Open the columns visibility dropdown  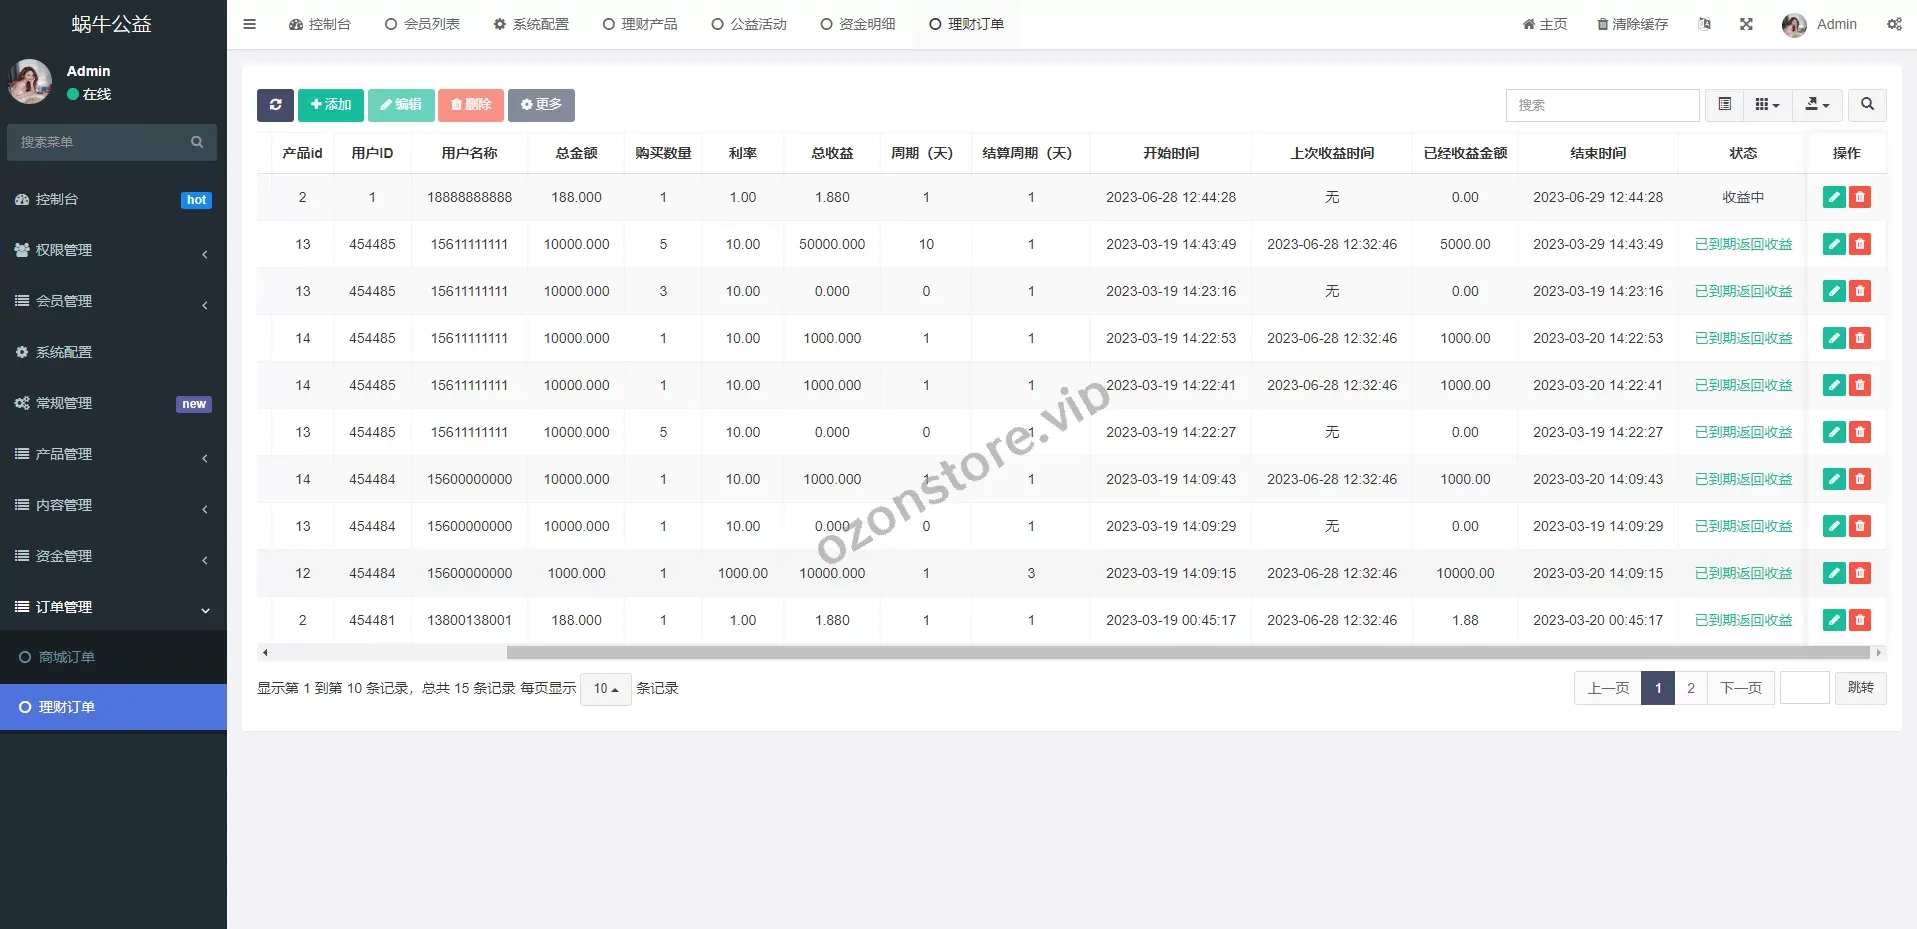click(1766, 104)
